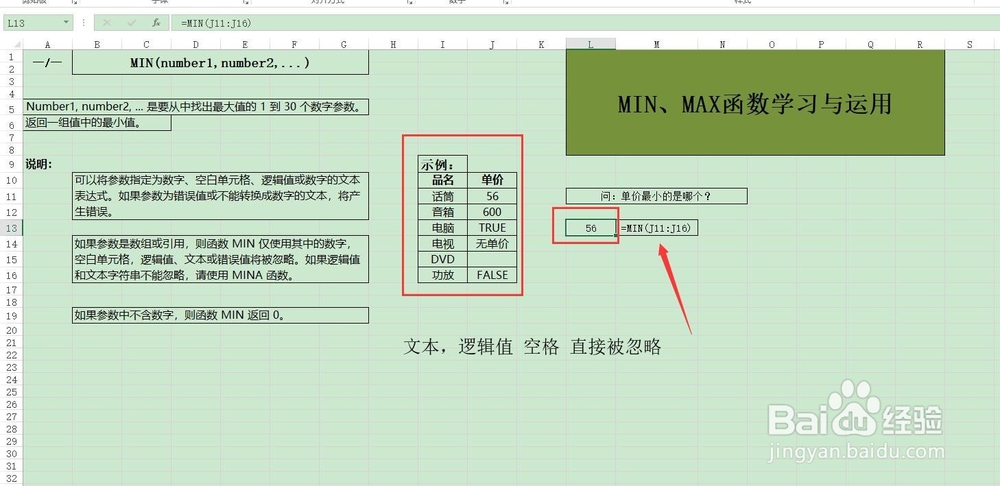The height and width of the screenshot is (486, 1000).
Task: Click the Name Box showing L13
Action: click(x=33, y=23)
